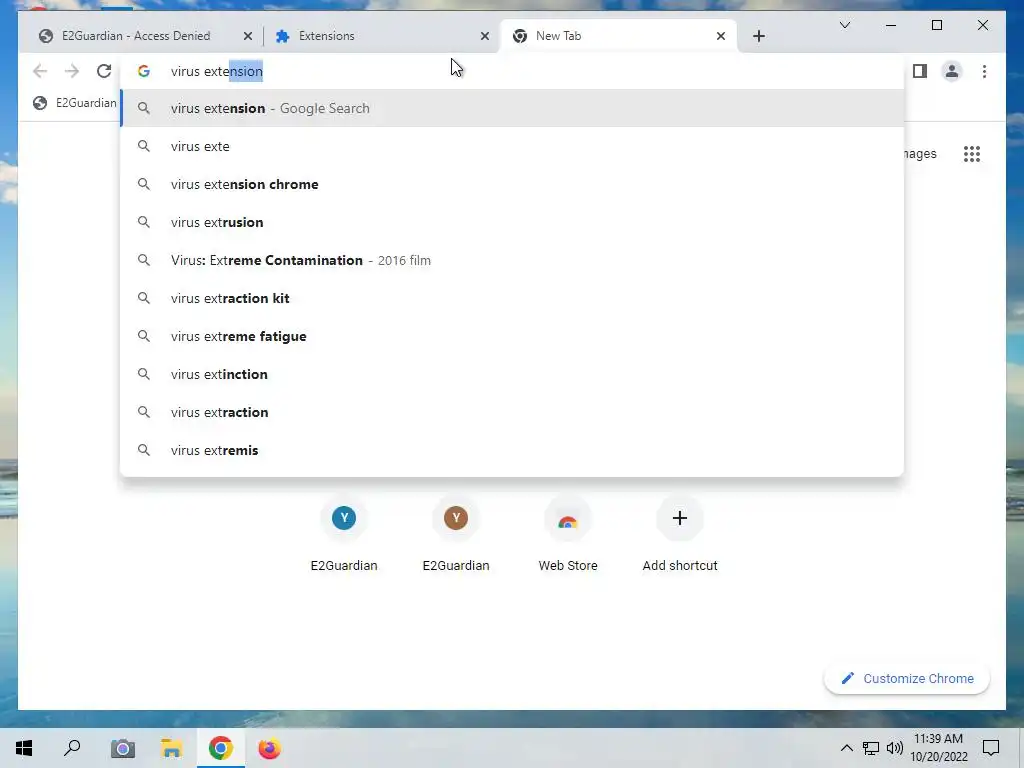Choose 'virus extension chrome' suggestion
This screenshot has height=768, width=1024.
click(513, 184)
